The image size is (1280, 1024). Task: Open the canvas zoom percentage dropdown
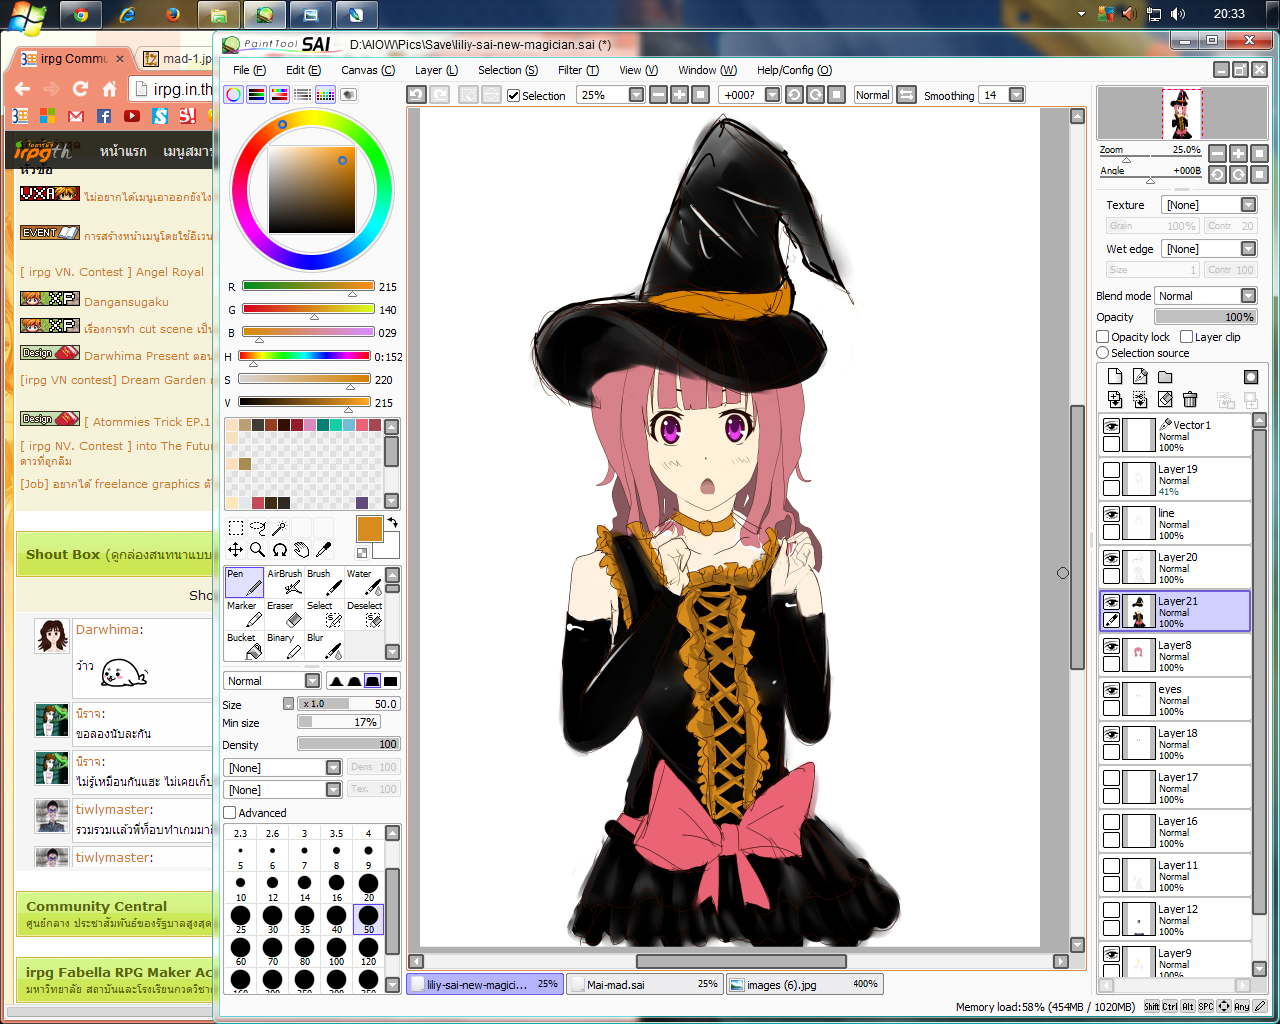pos(612,95)
